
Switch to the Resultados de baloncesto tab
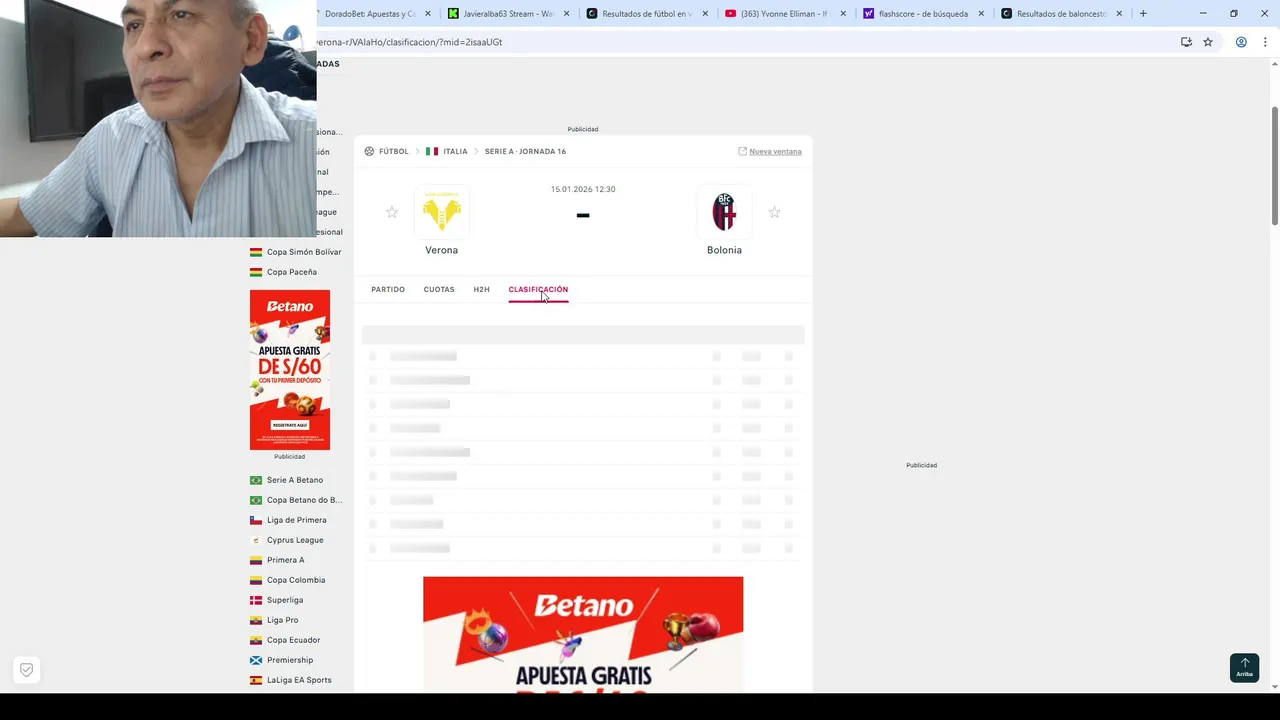tap(1061, 14)
